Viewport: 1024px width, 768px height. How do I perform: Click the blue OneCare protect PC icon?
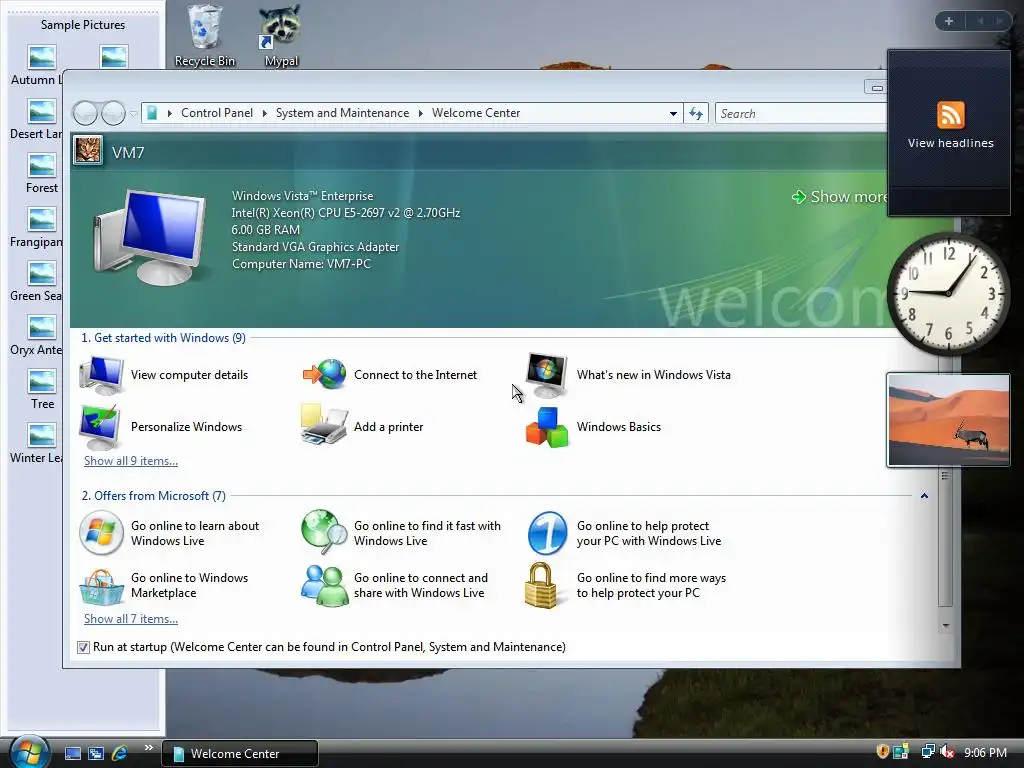[x=547, y=533]
